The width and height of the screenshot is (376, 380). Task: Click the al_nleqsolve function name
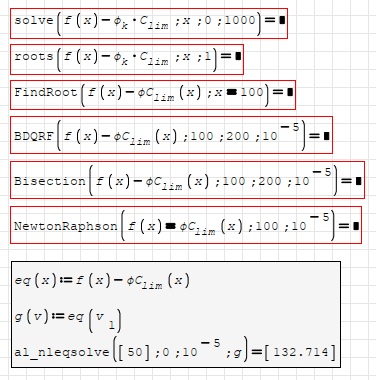coord(62,352)
